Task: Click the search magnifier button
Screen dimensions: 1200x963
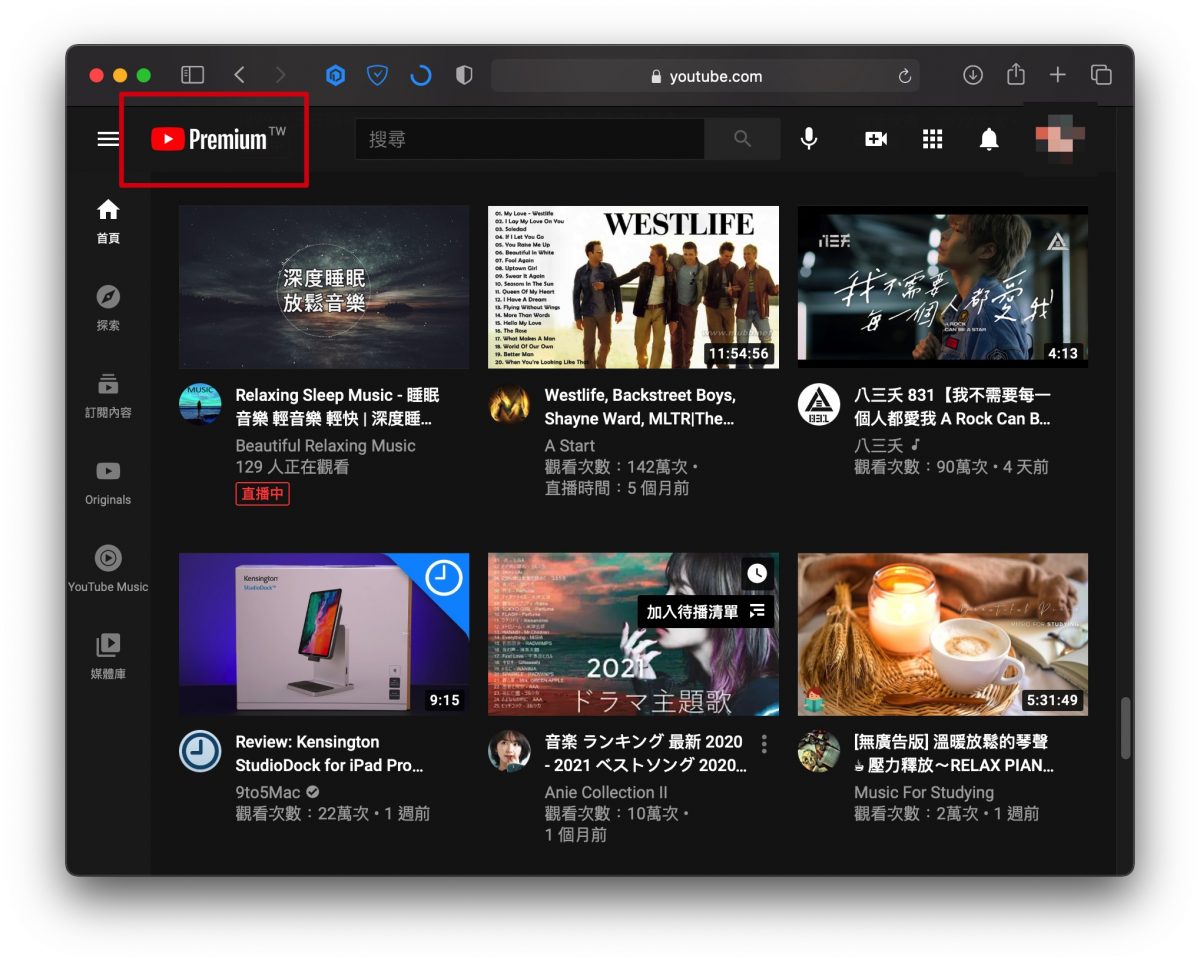Action: point(742,139)
